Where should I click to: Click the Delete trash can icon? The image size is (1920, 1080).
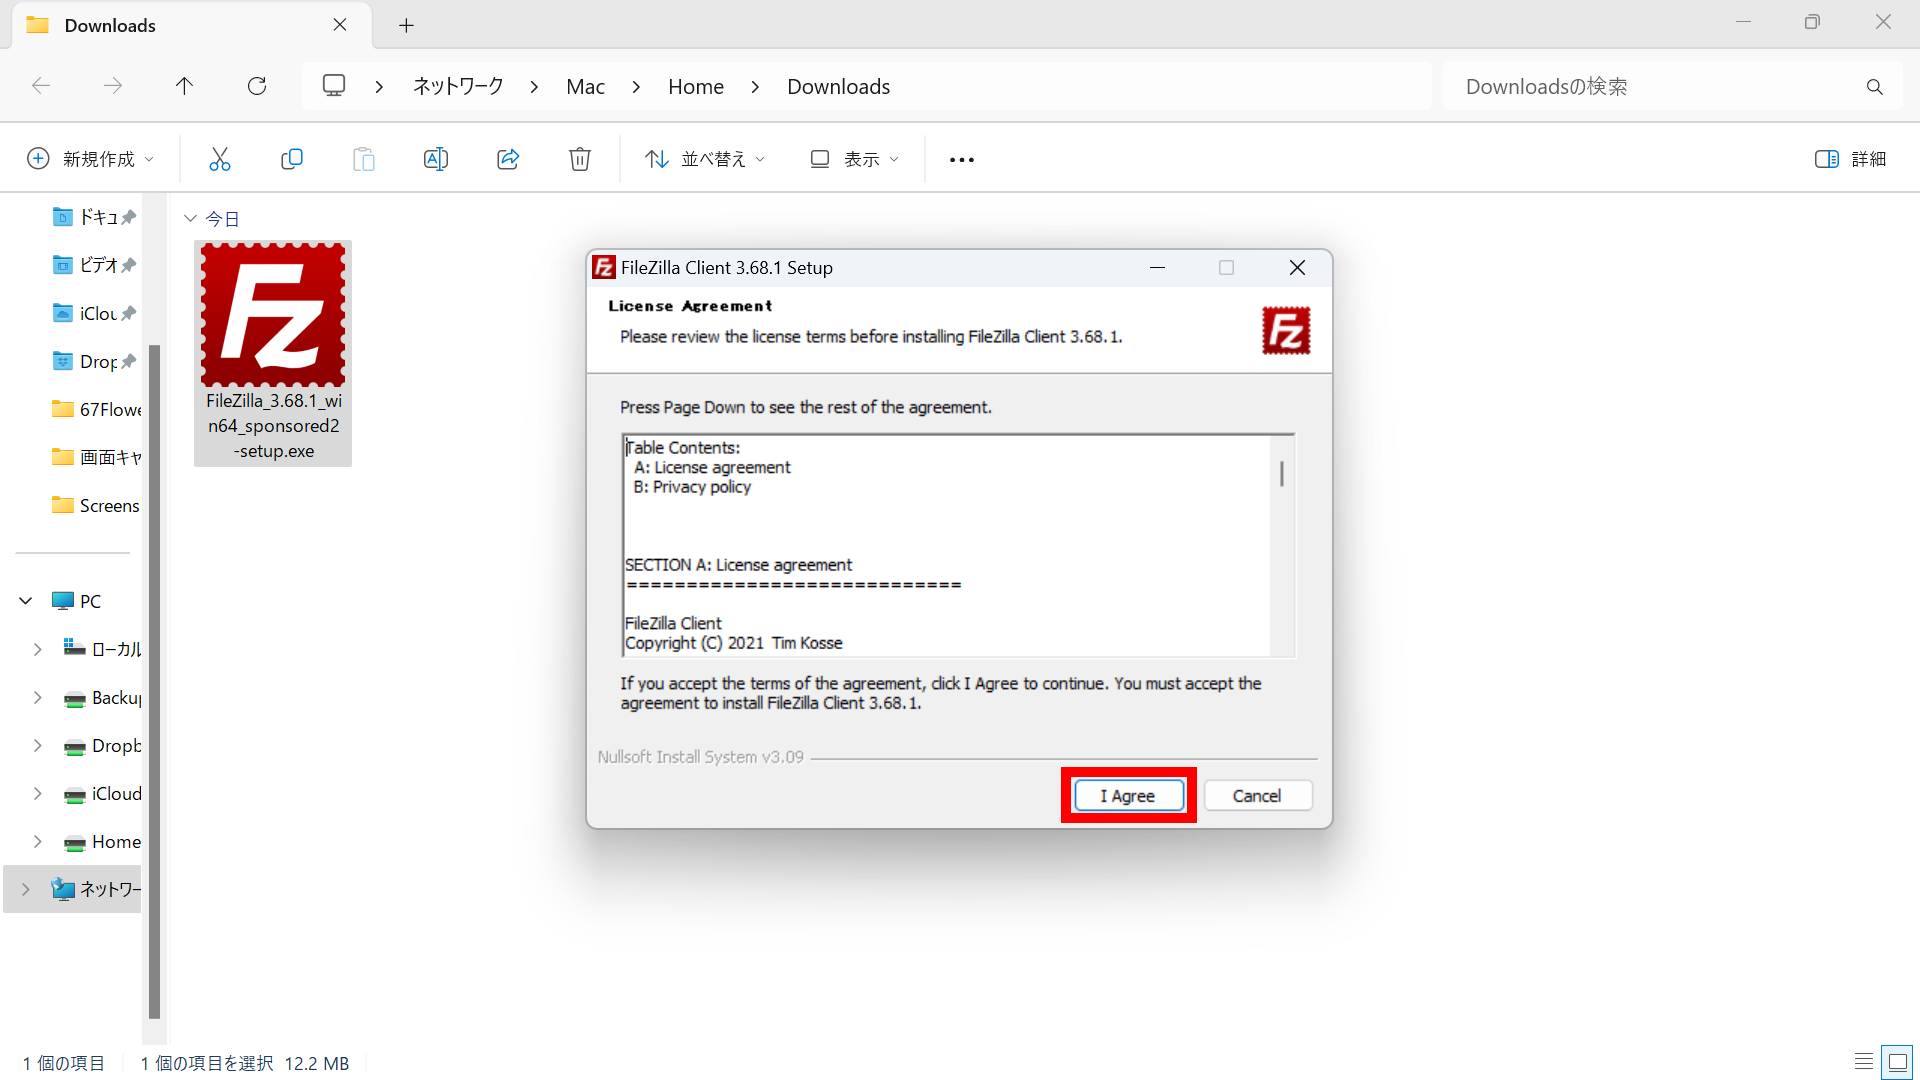click(580, 159)
